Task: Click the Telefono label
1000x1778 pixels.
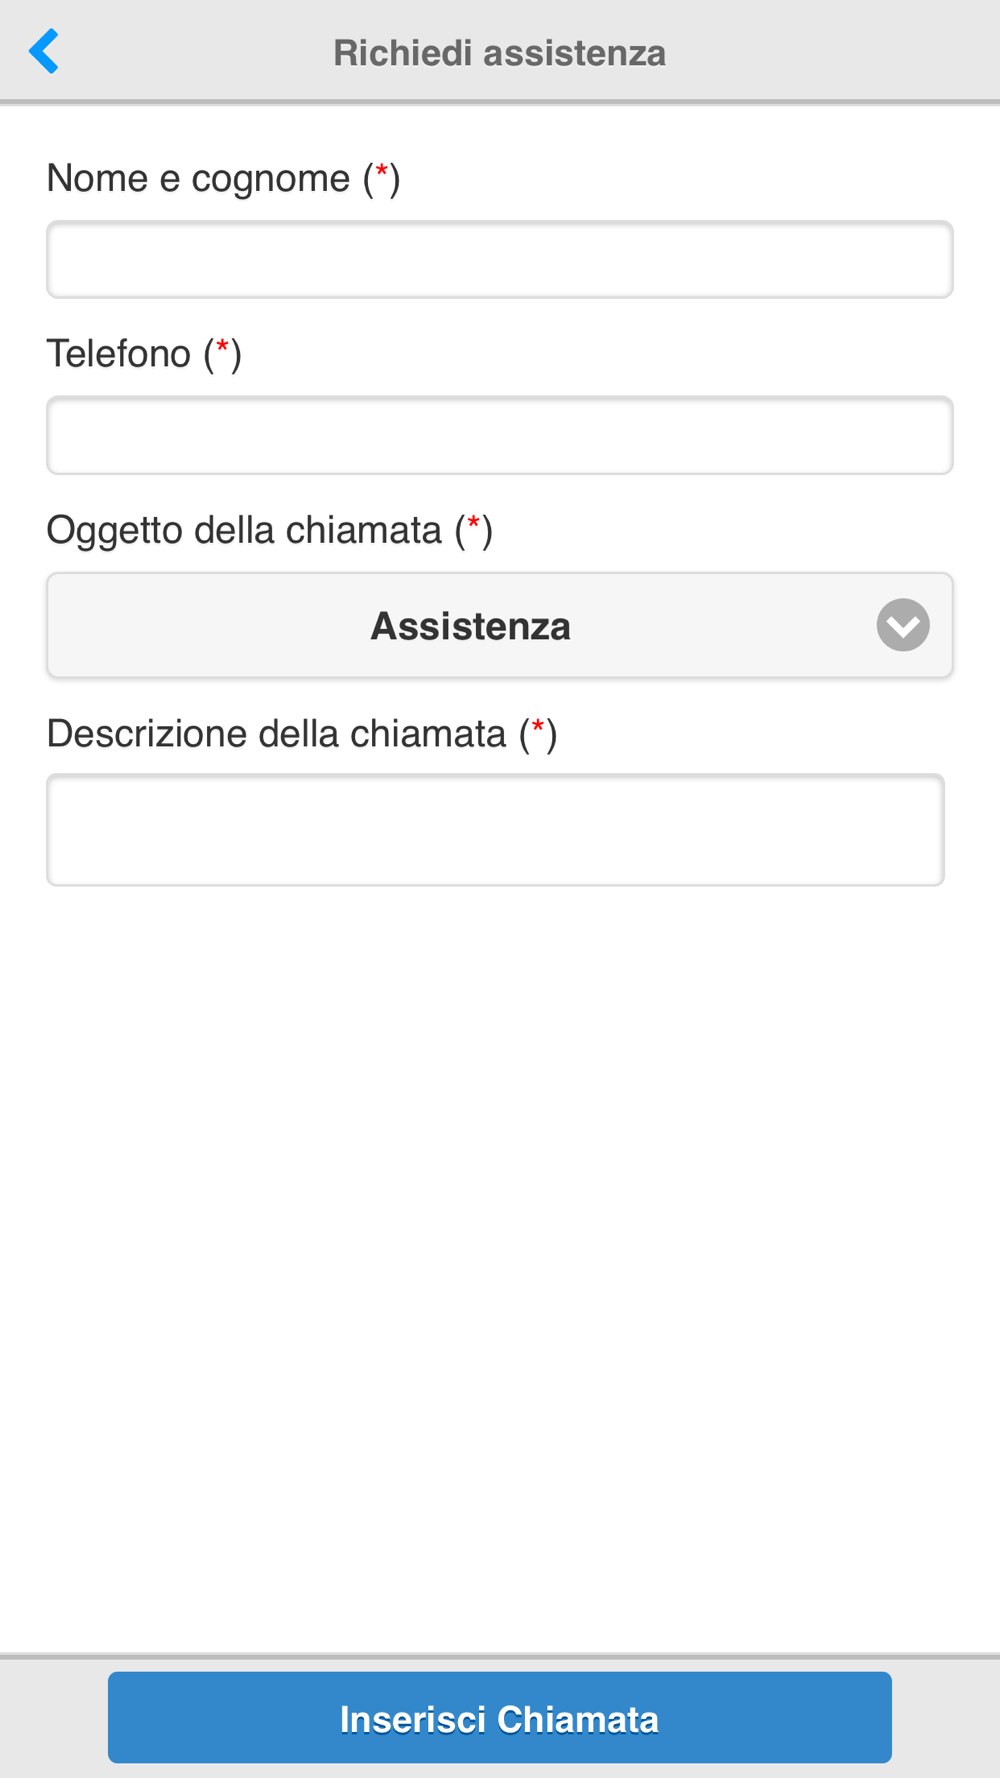Action: point(144,354)
